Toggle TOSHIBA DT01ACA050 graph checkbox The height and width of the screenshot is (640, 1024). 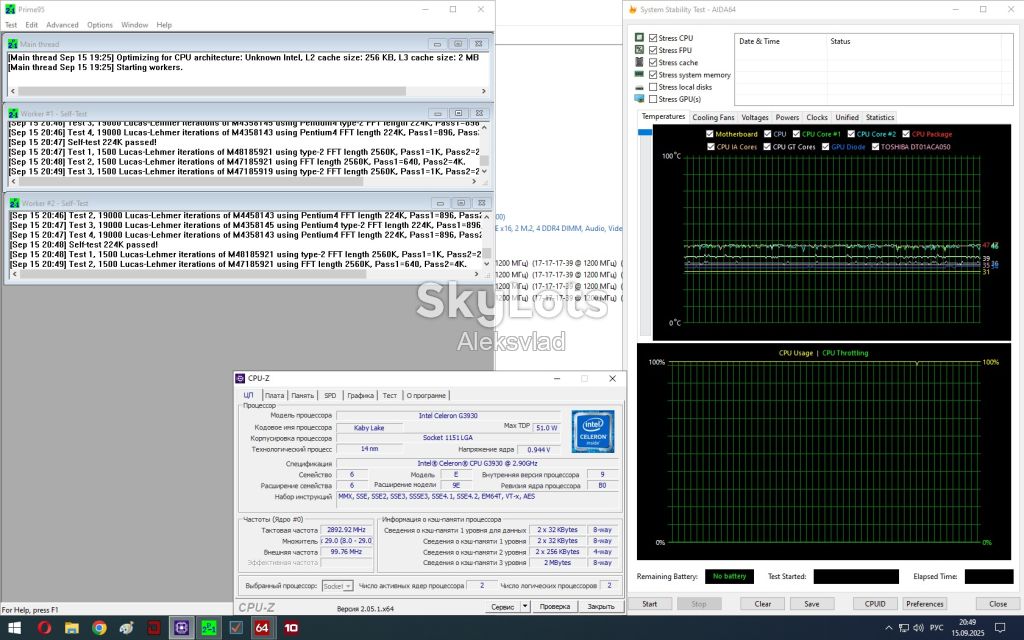(875, 147)
